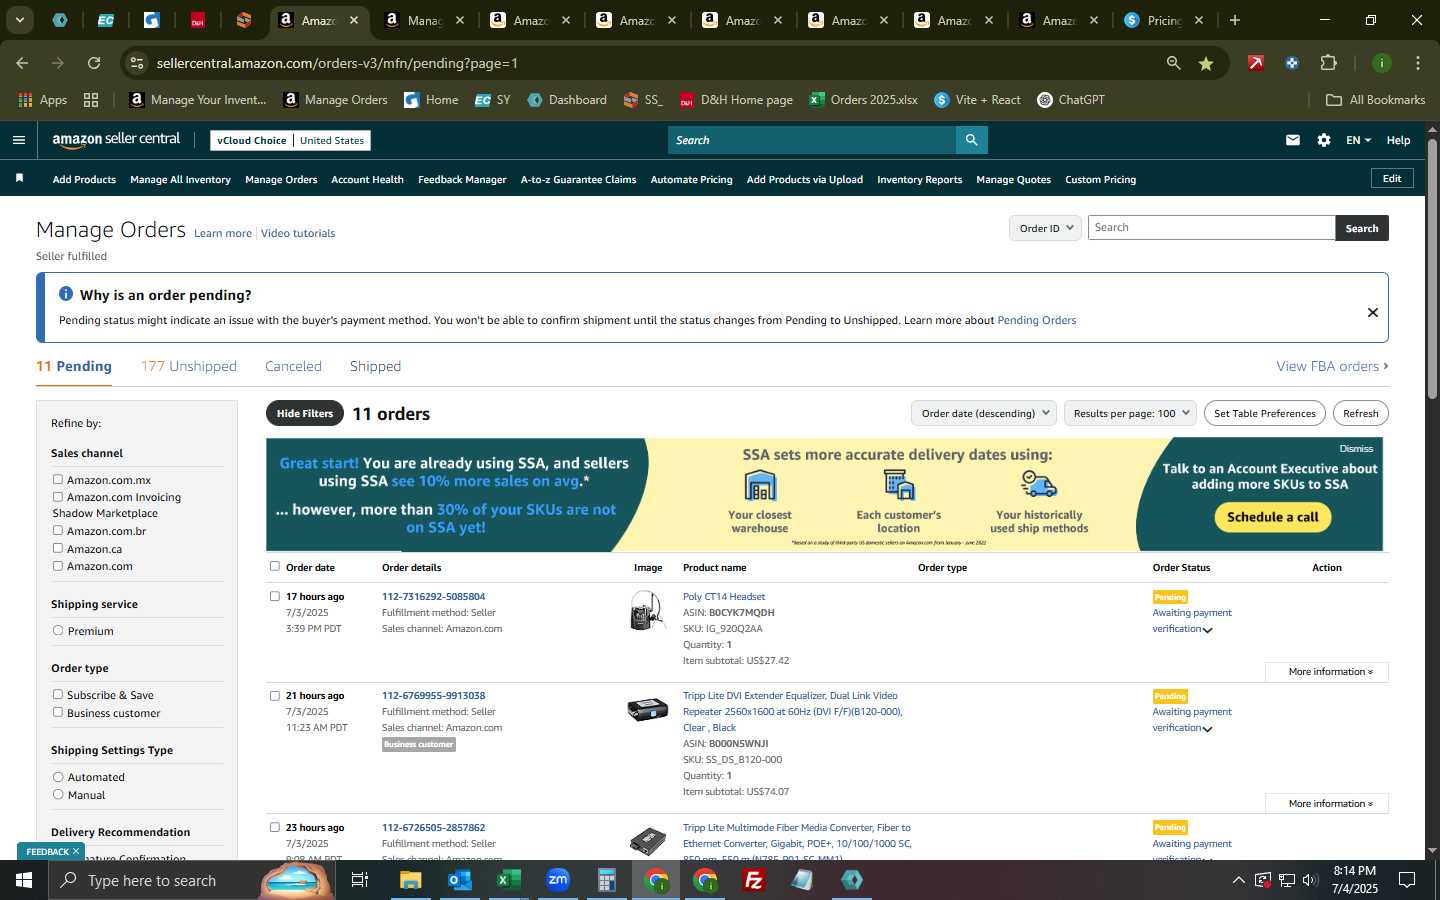The width and height of the screenshot is (1440, 900).
Task: Click the Schedule a call button
Action: [x=1272, y=517]
